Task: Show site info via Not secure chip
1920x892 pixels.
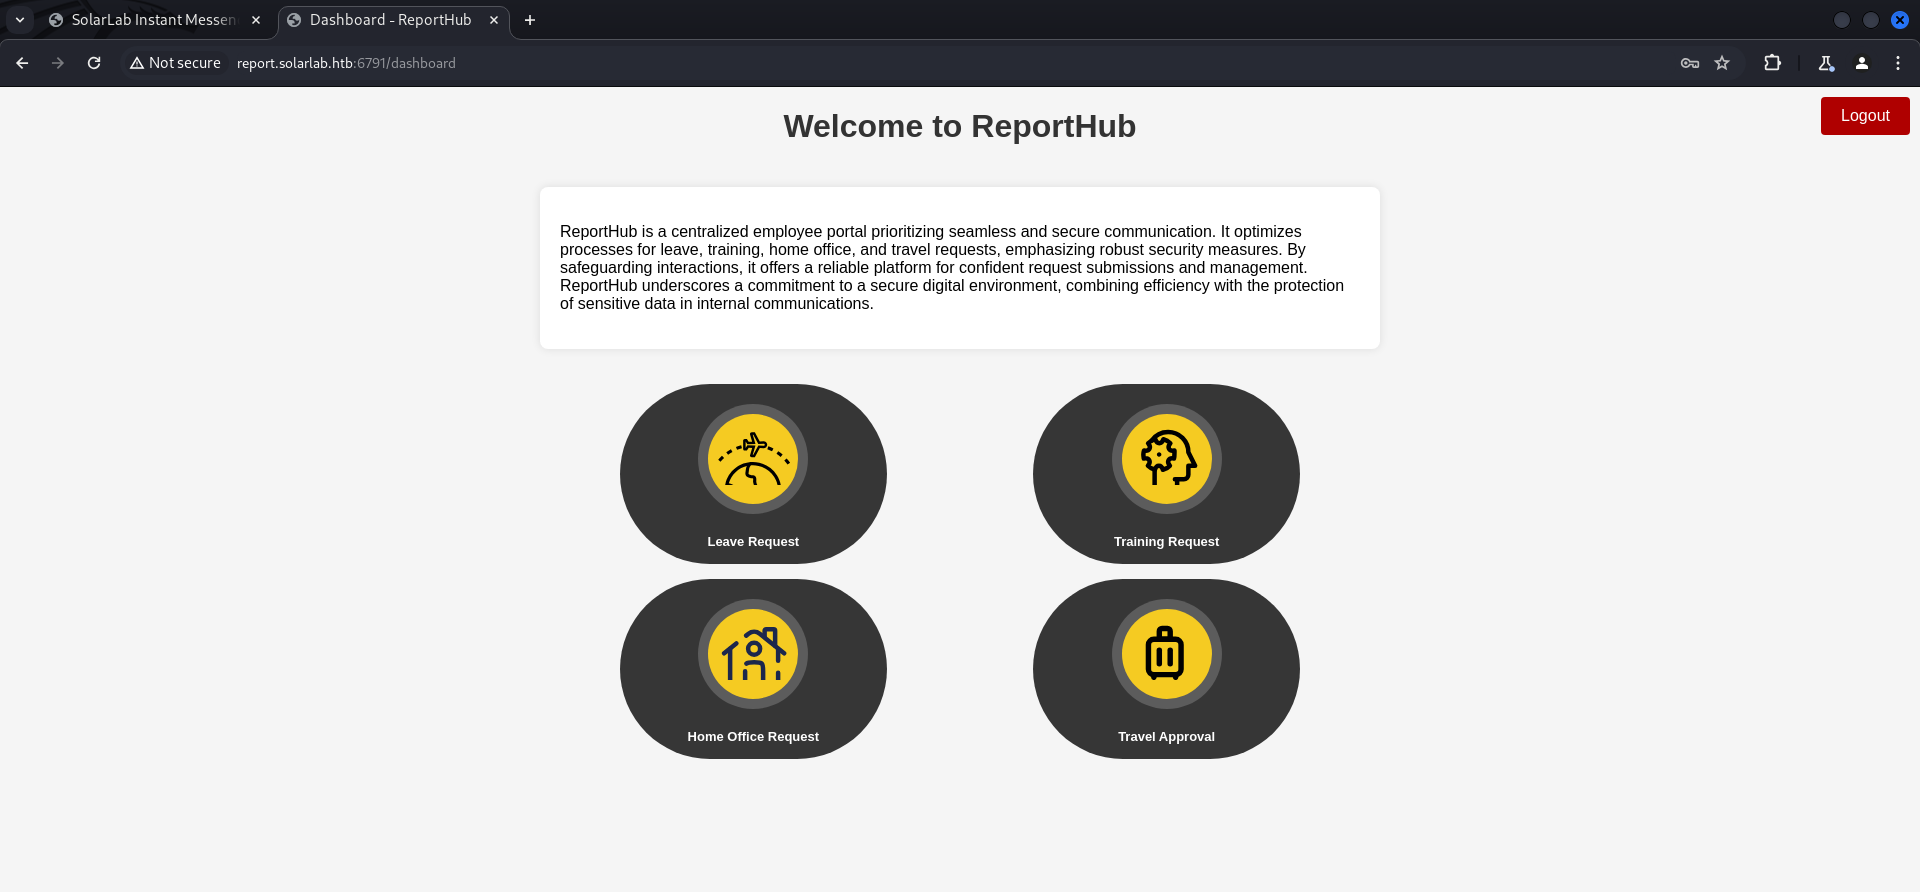Action: pos(176,63)
